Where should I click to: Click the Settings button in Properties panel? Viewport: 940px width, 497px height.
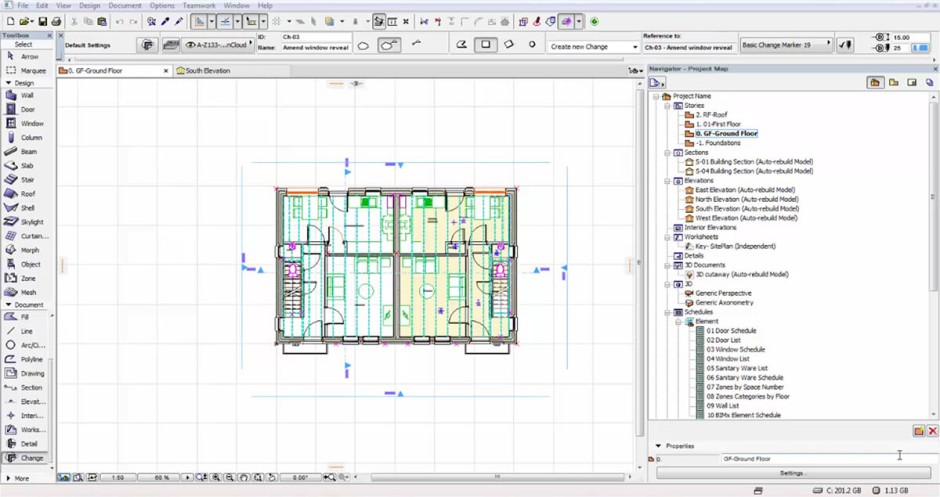(x=791, y=473)
